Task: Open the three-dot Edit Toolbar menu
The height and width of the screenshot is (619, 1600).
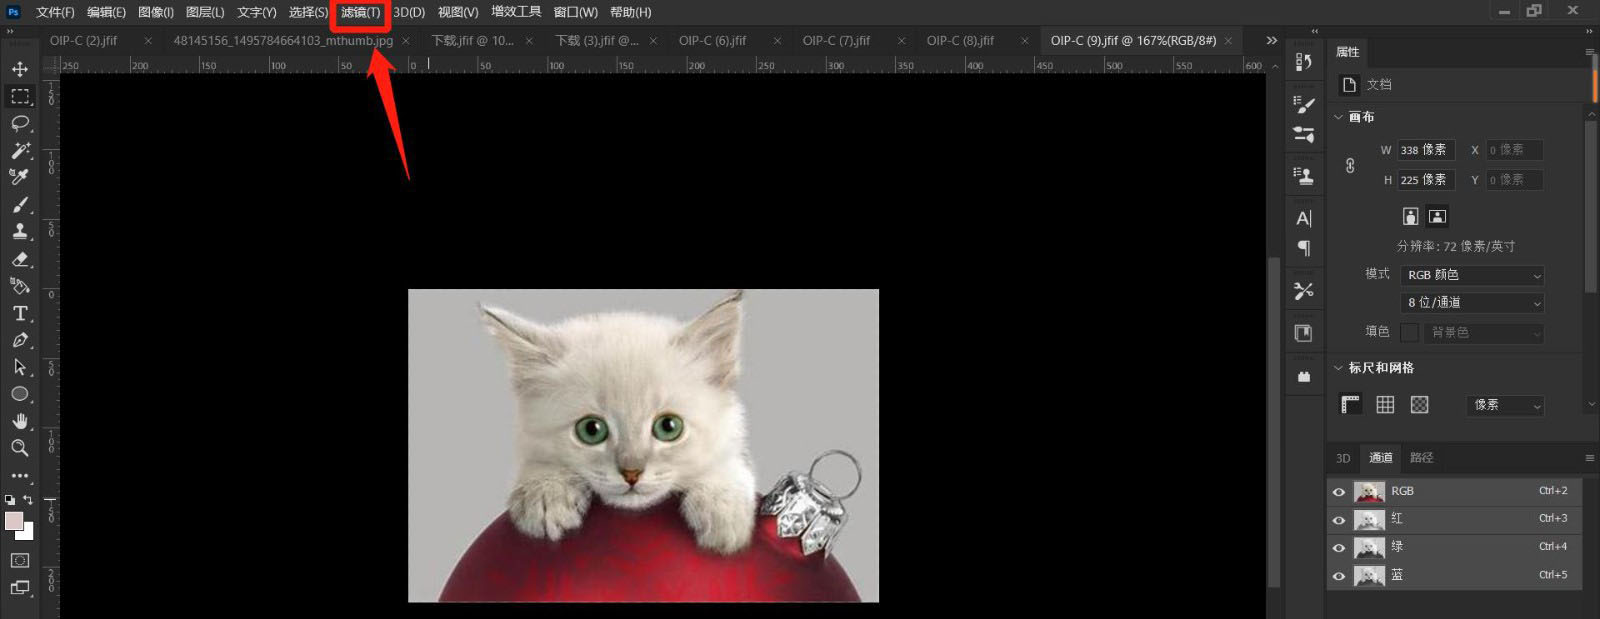Action: [x=19, y=476]
